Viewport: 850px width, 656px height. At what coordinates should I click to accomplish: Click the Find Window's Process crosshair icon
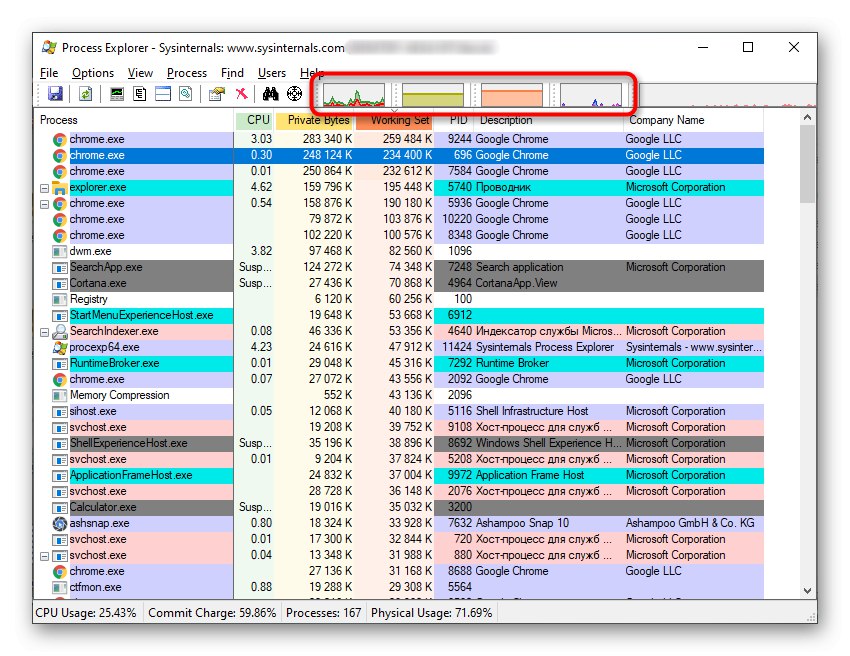pos(295,94)
